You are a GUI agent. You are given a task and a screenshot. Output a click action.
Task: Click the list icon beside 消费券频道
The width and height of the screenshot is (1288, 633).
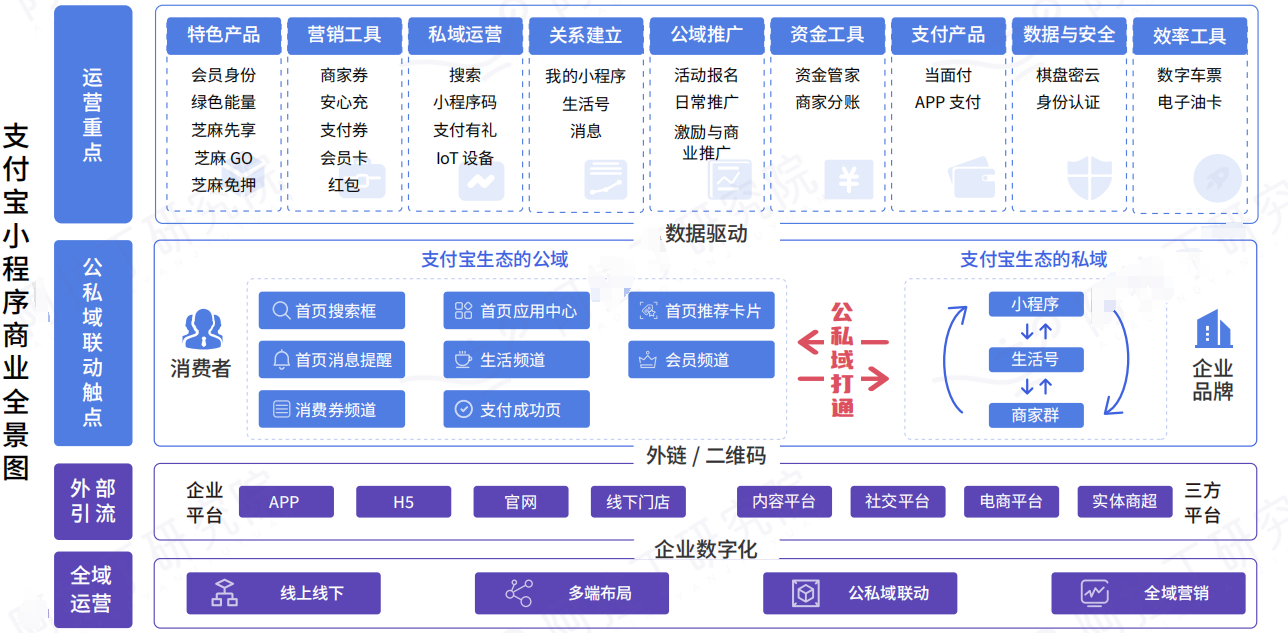pos(281,409)
